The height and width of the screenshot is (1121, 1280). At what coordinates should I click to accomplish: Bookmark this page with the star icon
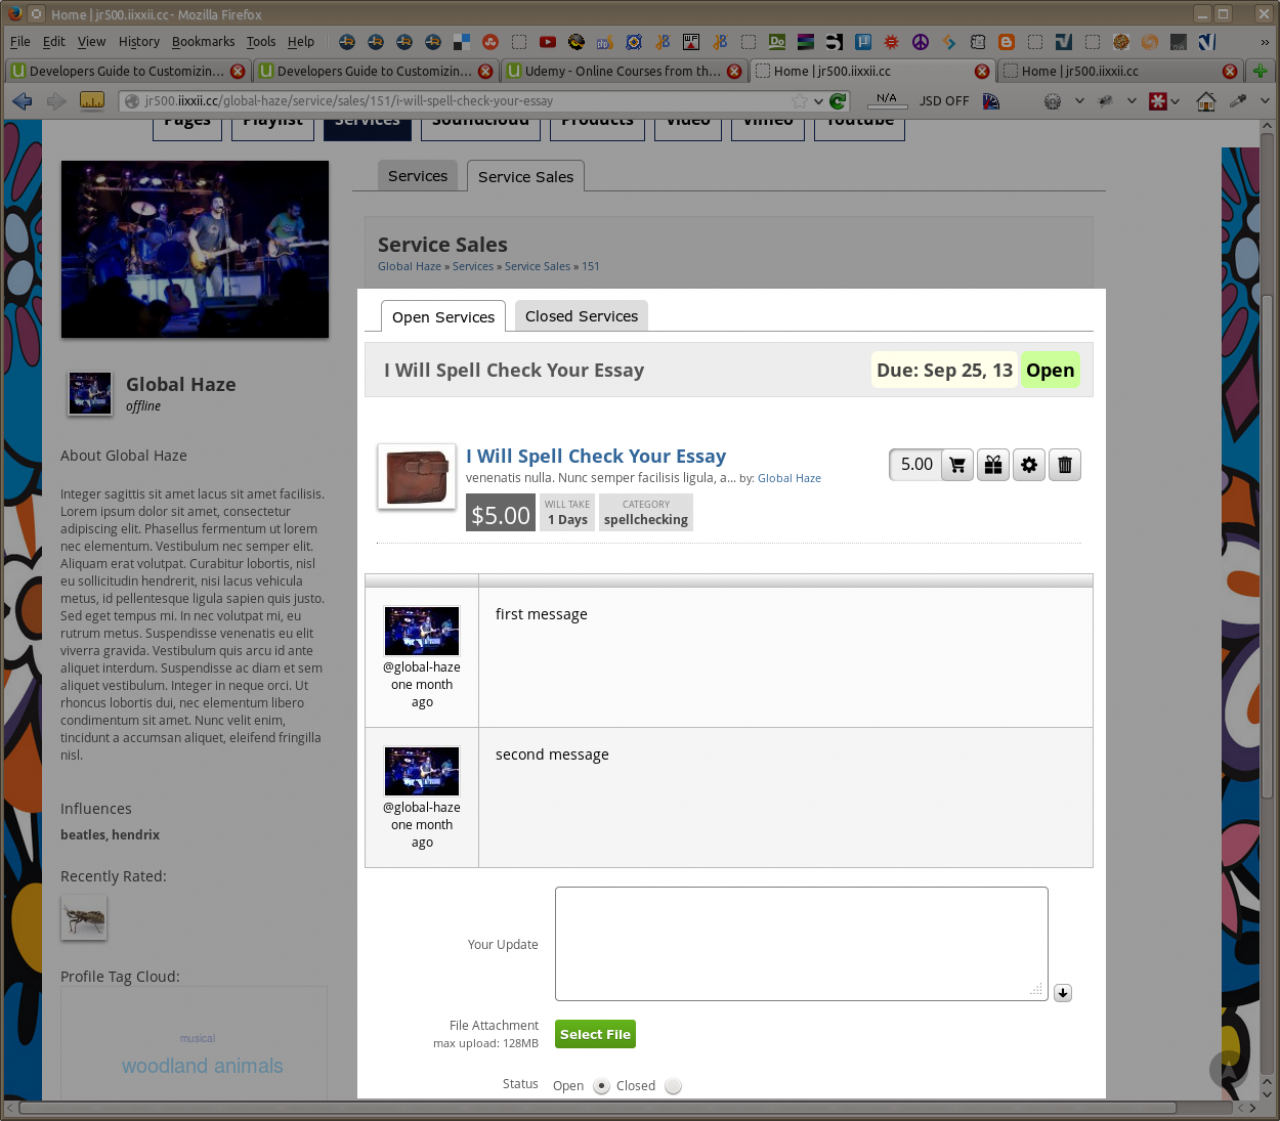800,101
